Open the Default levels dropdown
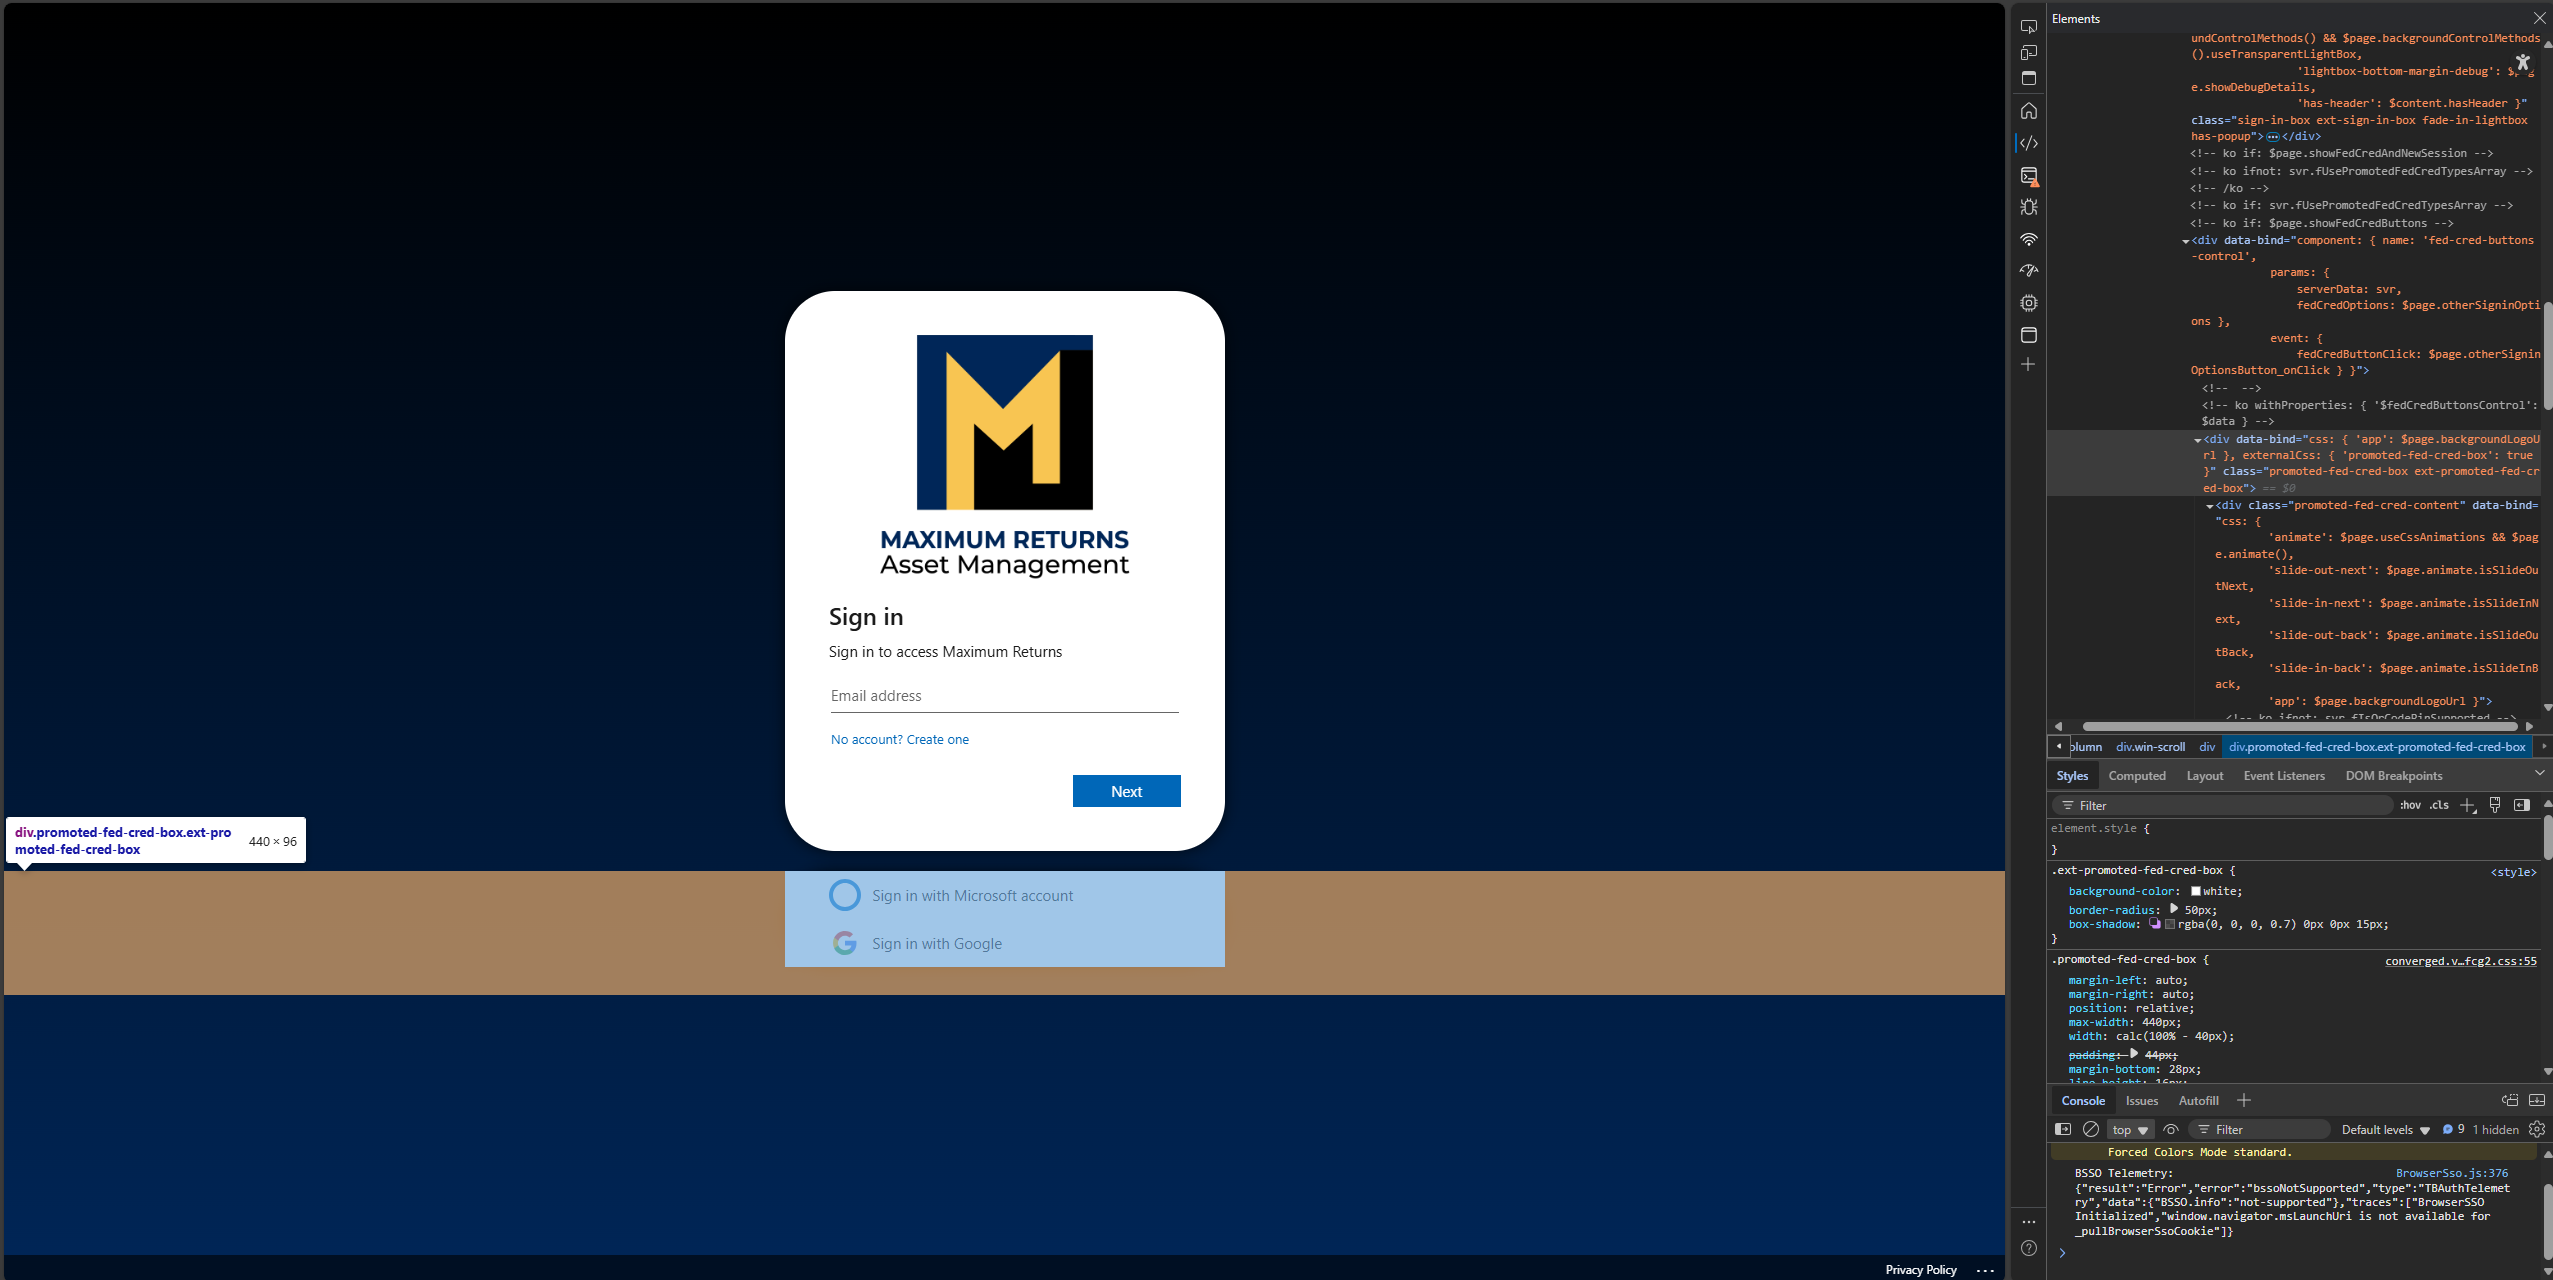Screen dimensions: 2553x1280 [x=2386, y=1129]
